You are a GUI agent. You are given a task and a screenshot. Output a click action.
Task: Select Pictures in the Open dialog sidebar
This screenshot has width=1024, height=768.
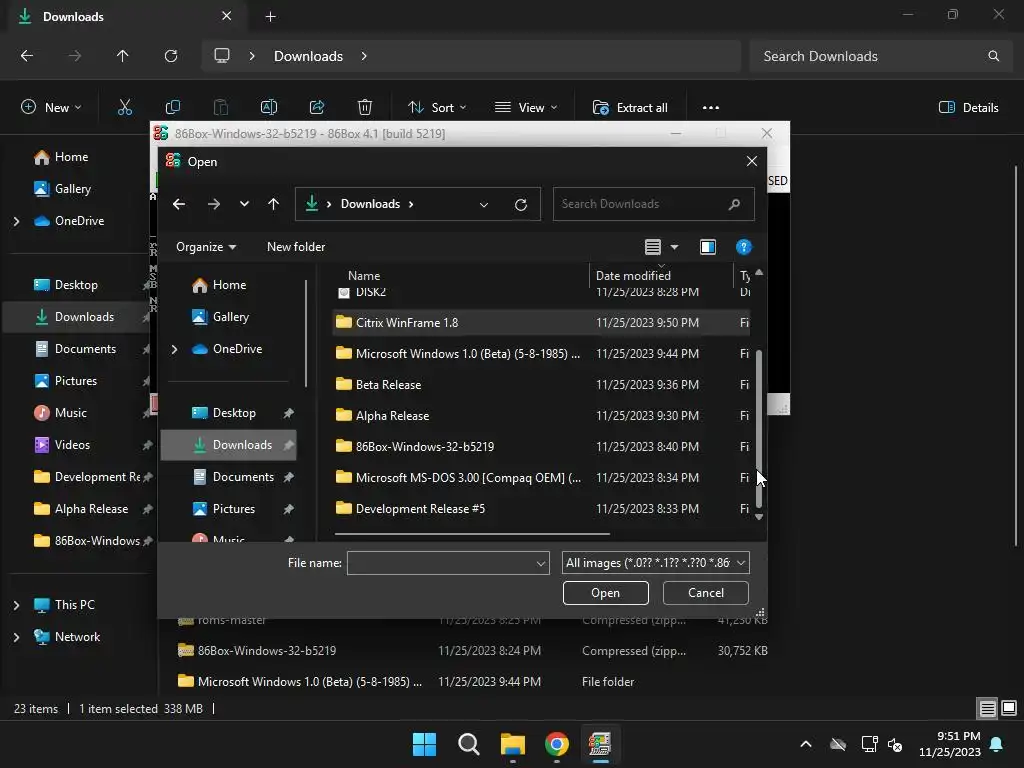233,509
